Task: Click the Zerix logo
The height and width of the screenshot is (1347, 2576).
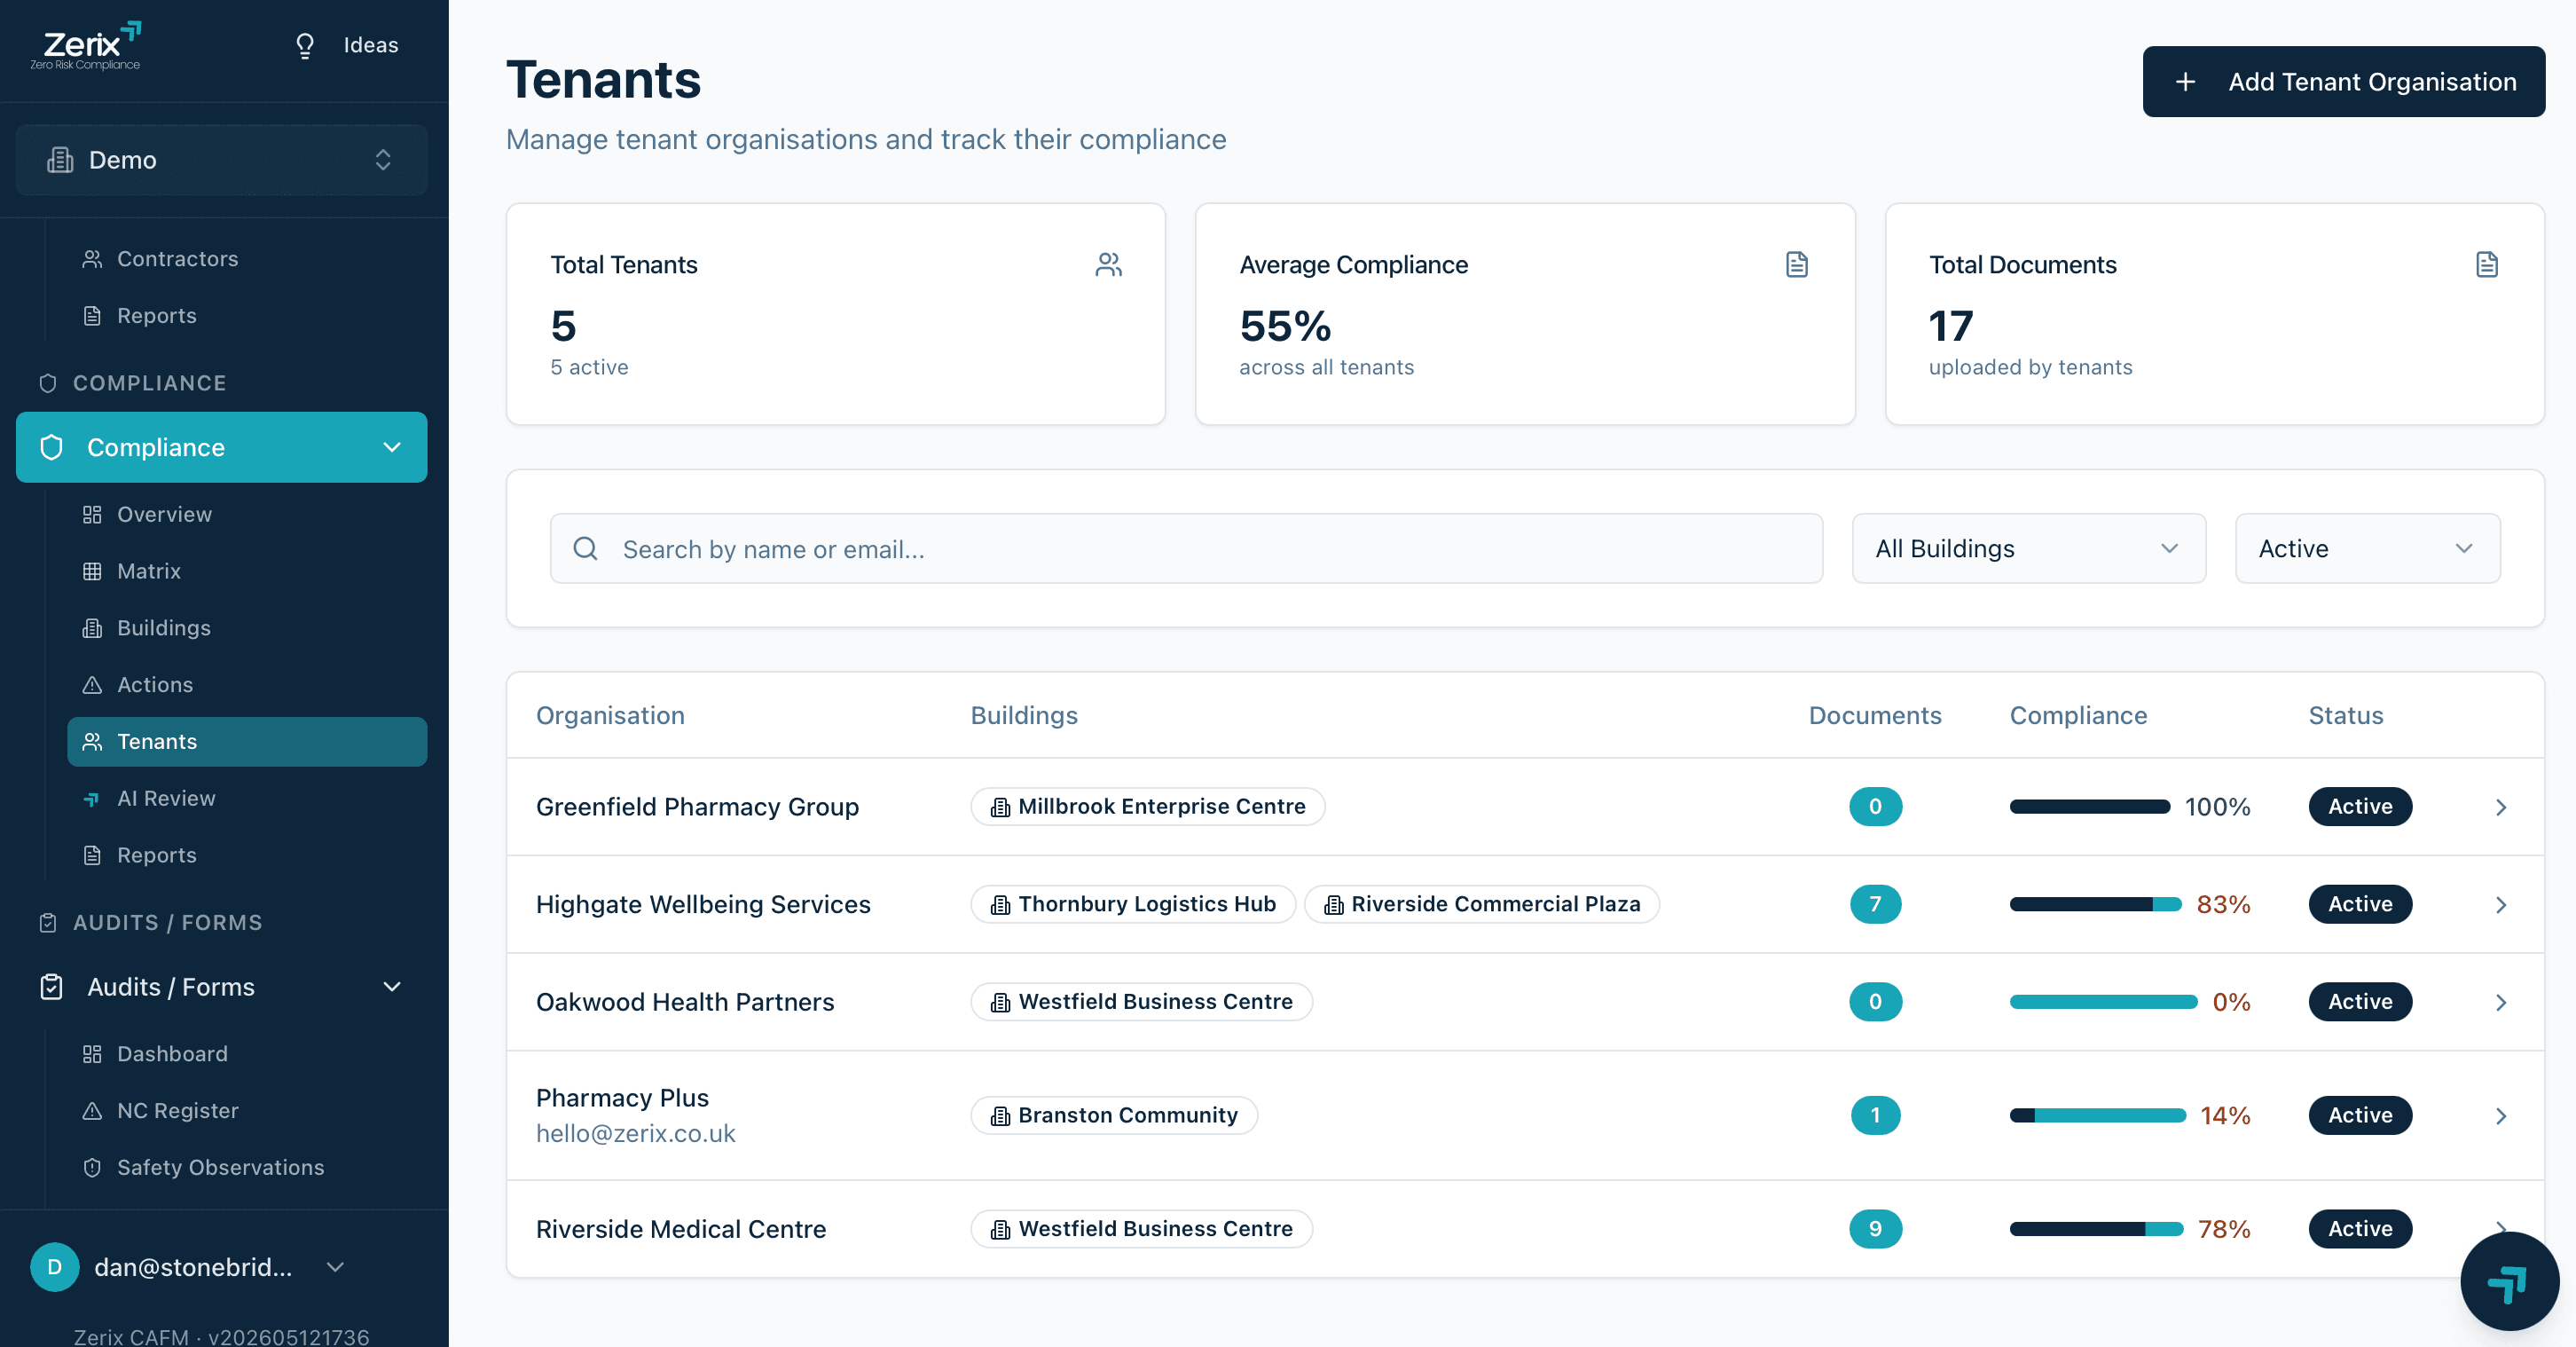Action: coord(86,46)
